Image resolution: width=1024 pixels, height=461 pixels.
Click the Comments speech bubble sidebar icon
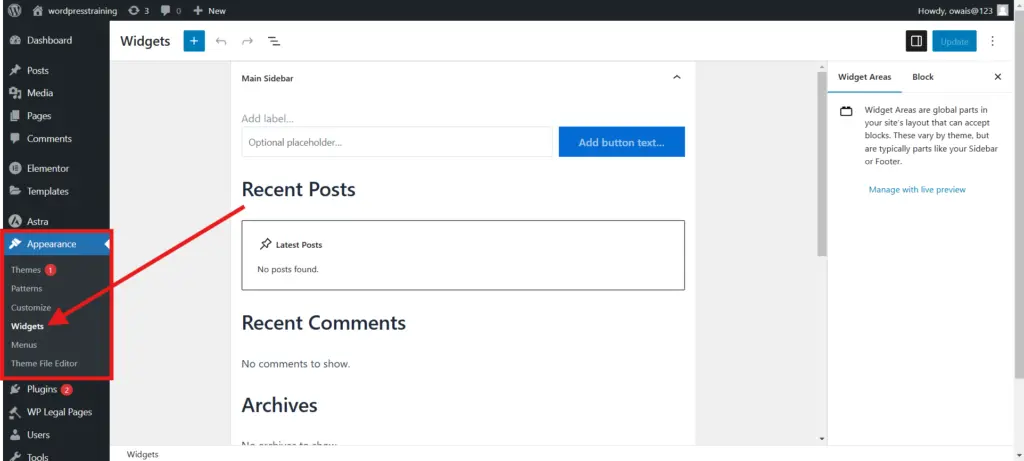tap(15, 138)
